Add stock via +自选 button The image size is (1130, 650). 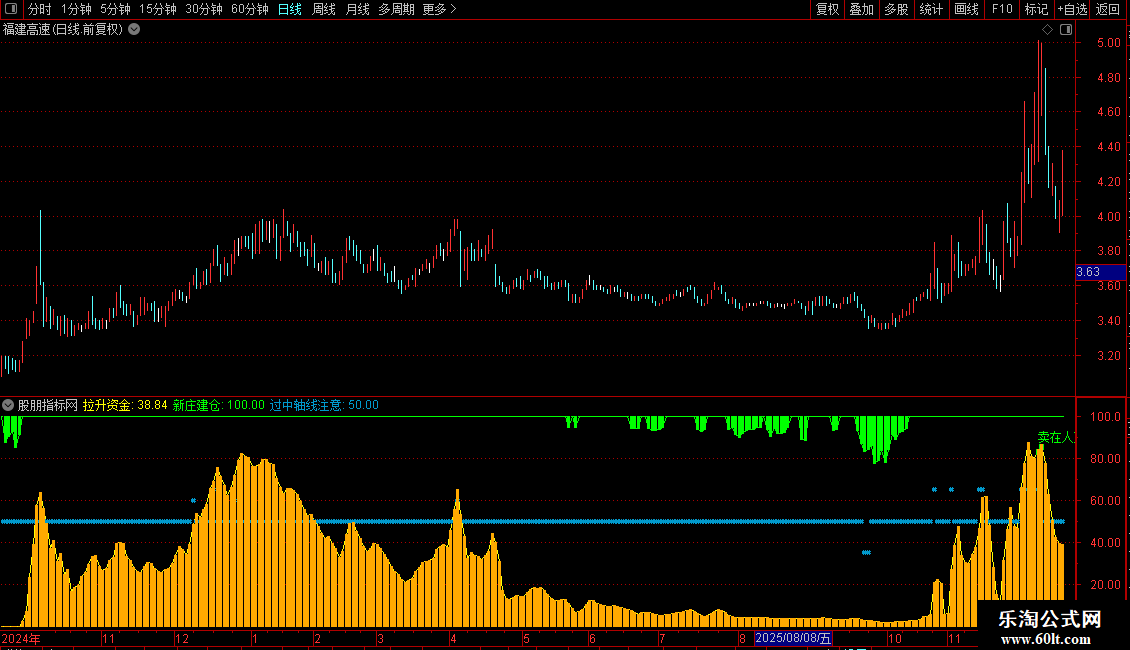tap(1072, 9)
